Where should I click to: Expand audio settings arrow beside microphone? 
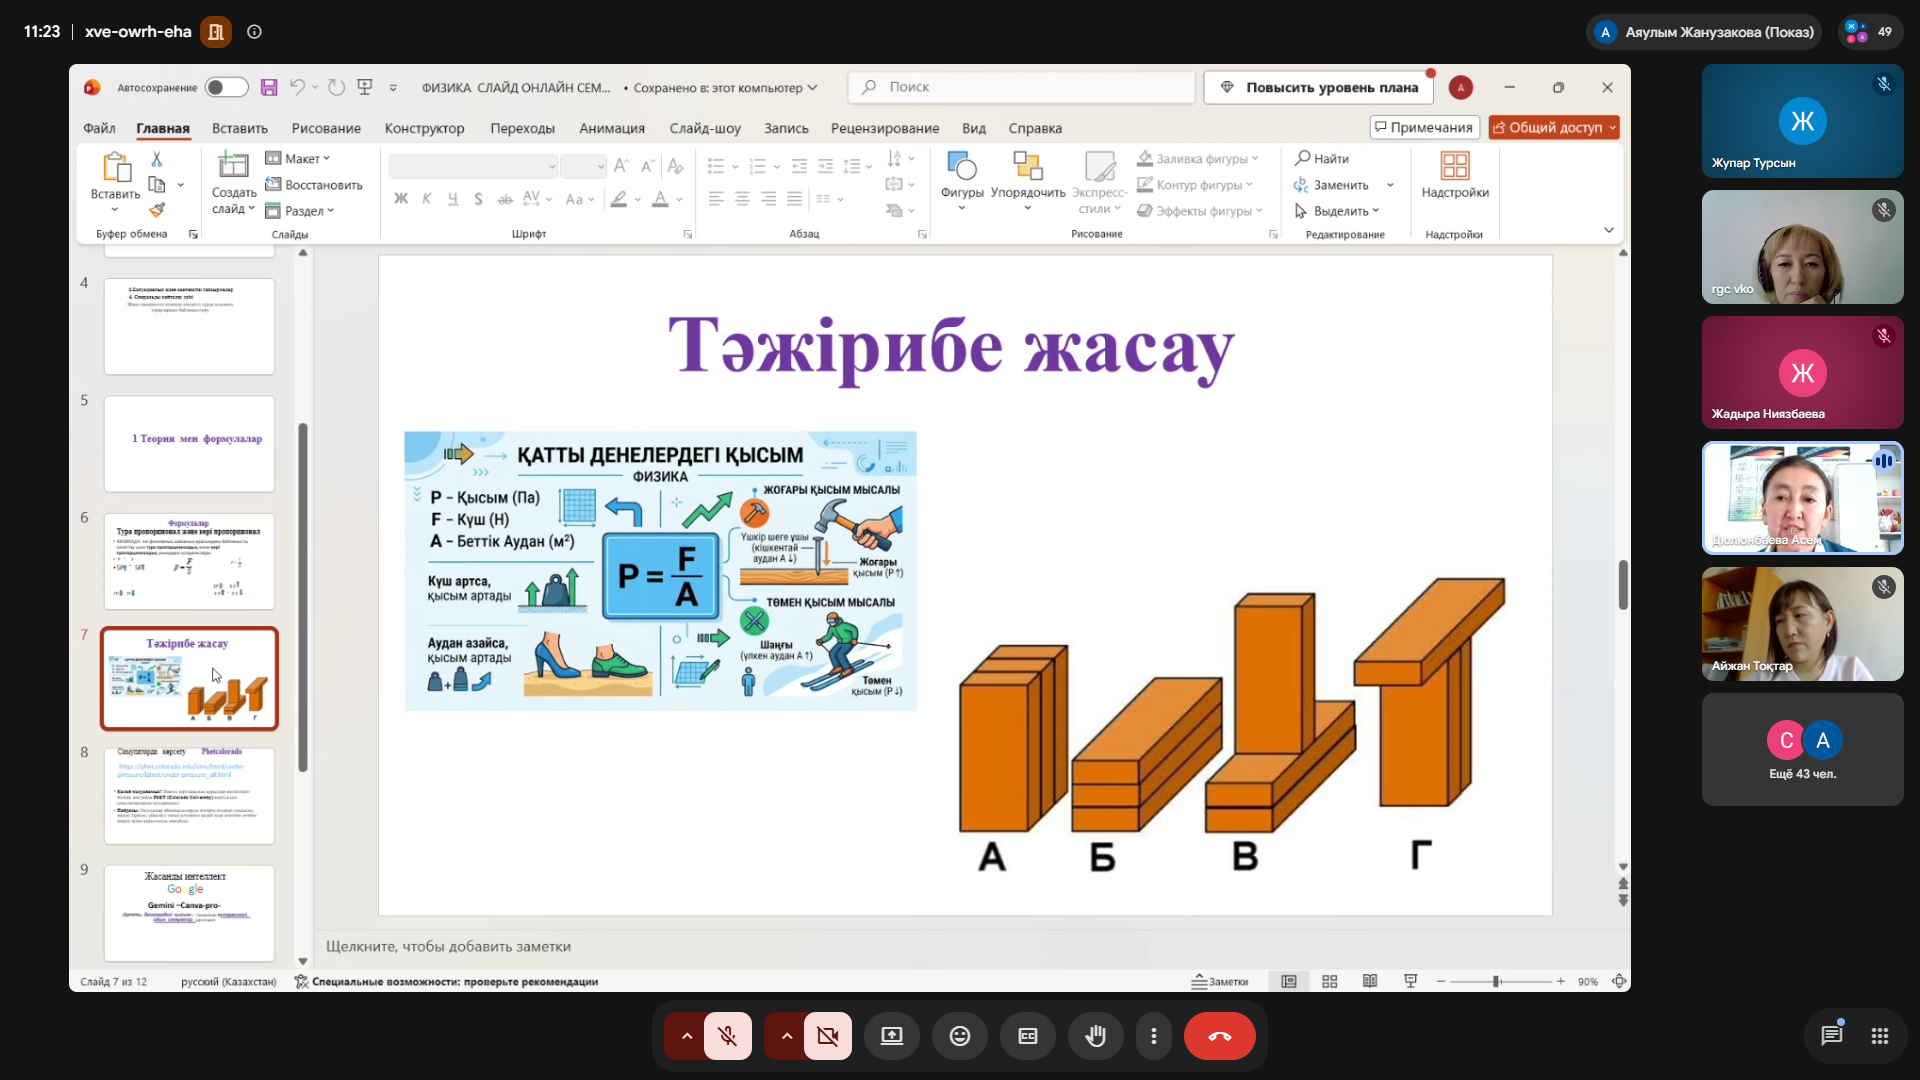[x=686, y=1036]
